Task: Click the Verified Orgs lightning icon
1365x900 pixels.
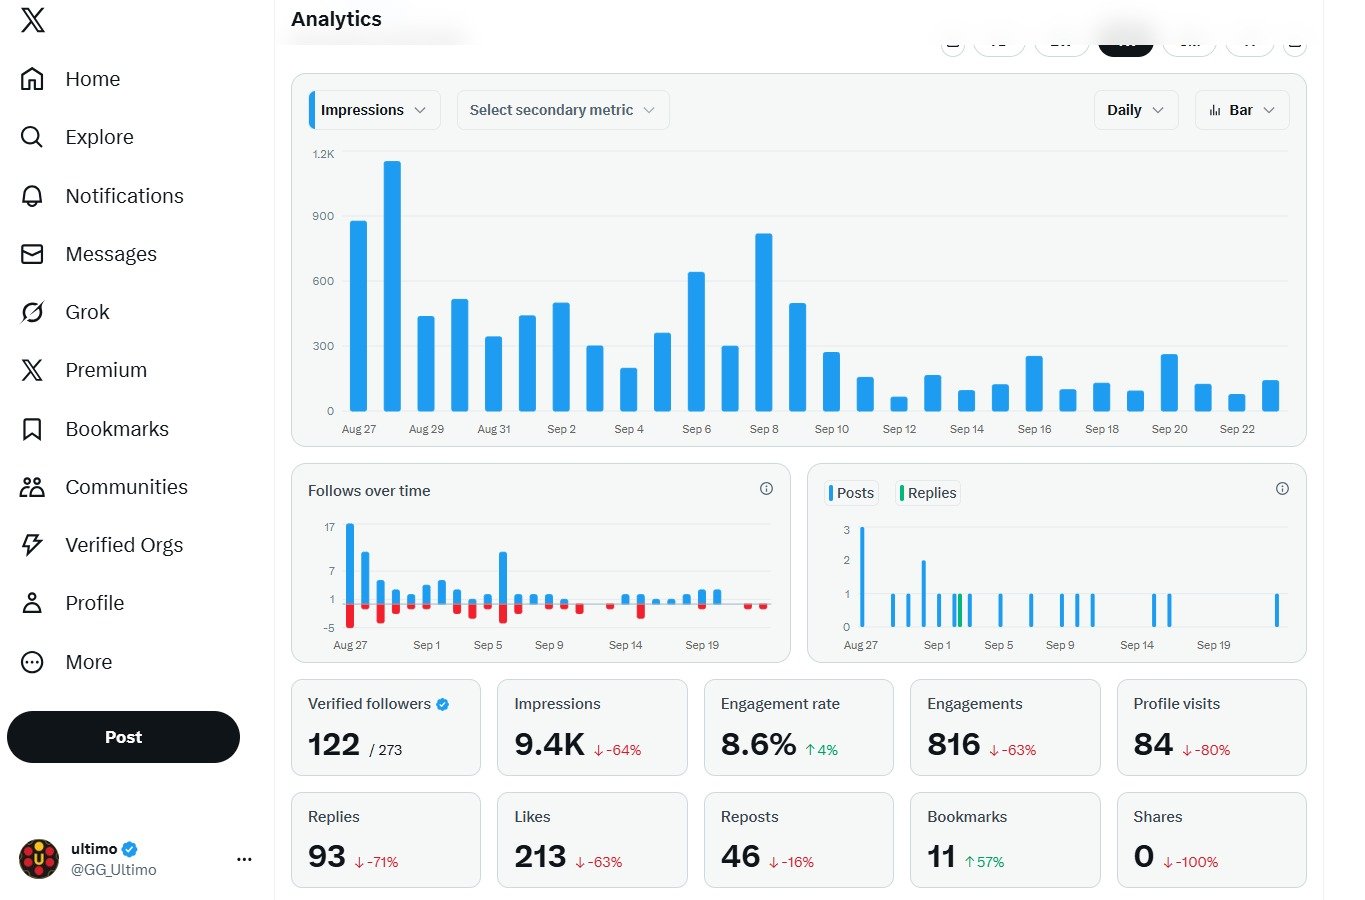Action: coord(32,545)
